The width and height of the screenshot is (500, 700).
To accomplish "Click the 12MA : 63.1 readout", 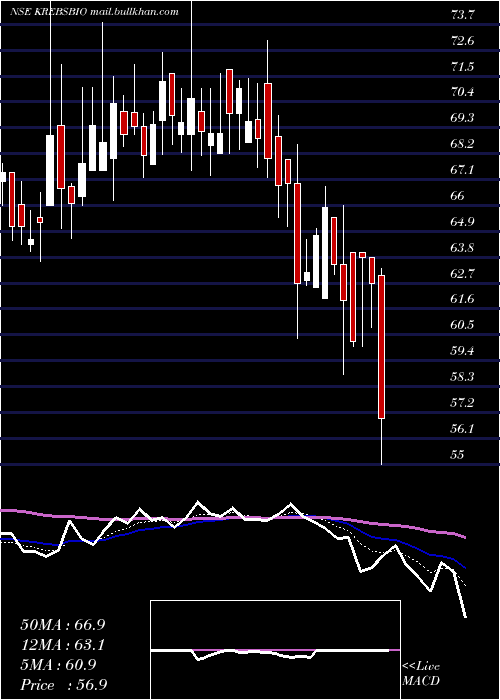I will [x=63, y=645].
